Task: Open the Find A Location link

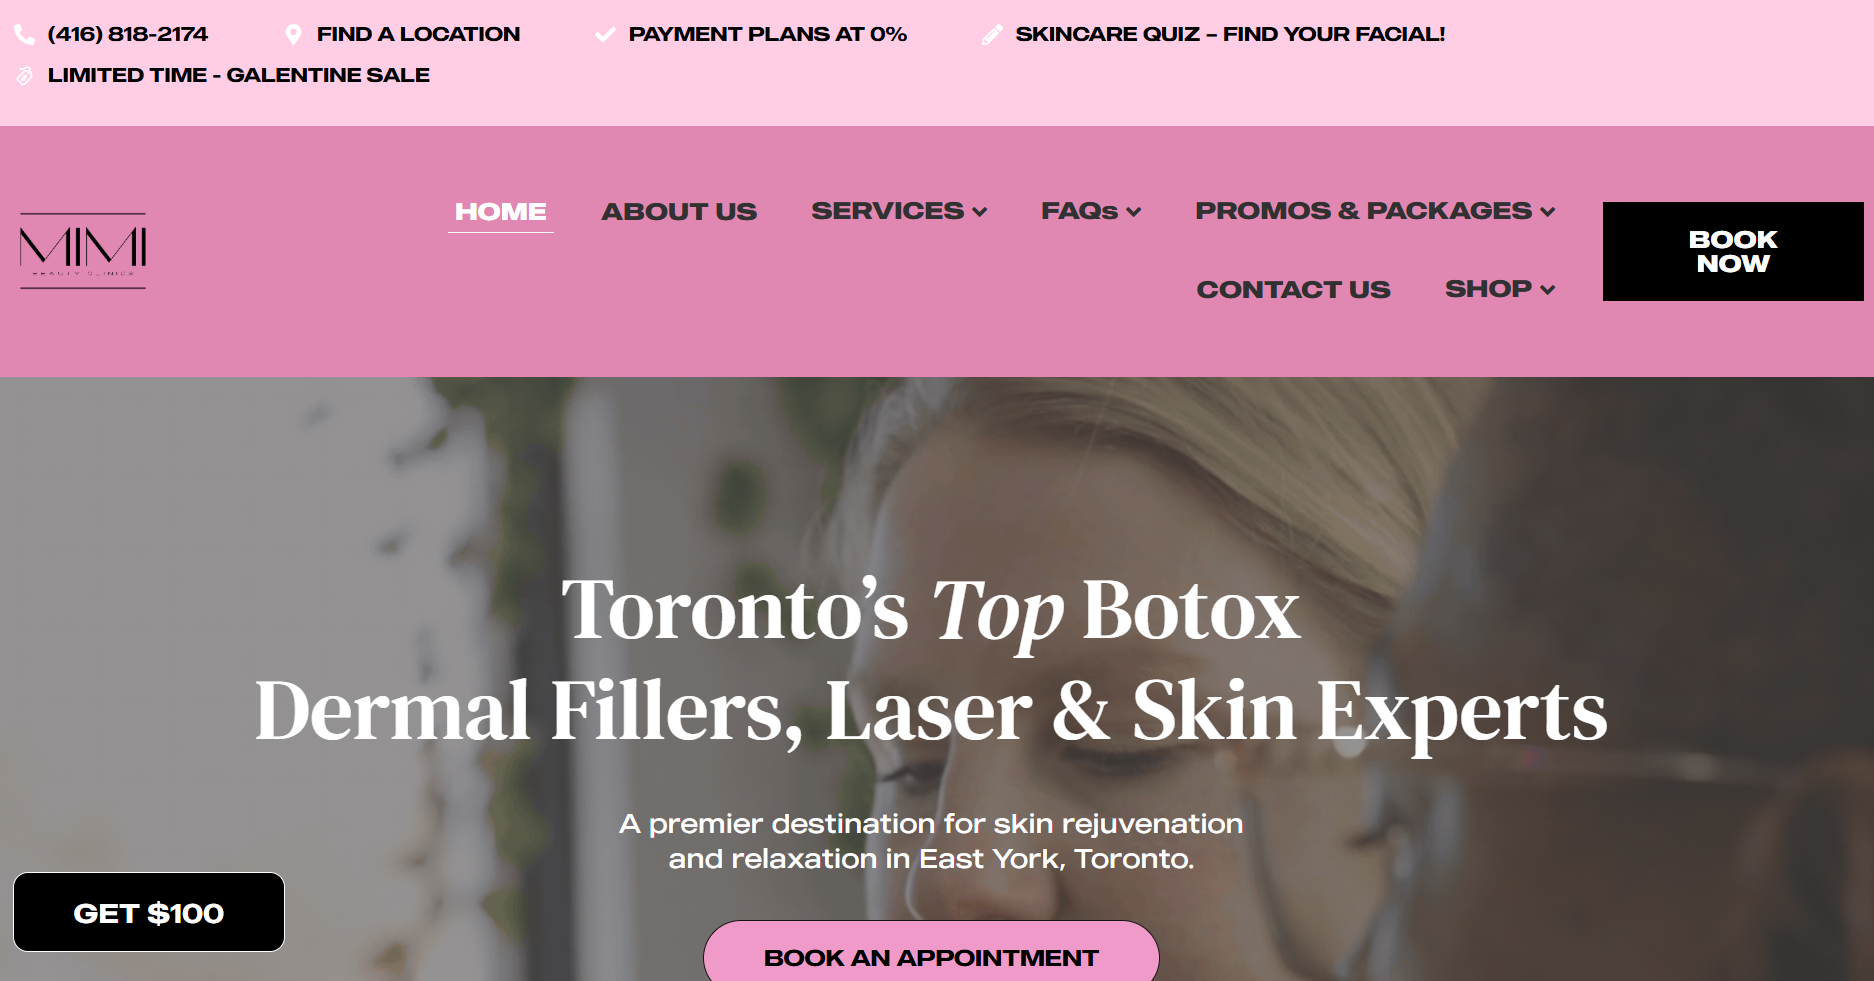Action: point(418,35)
